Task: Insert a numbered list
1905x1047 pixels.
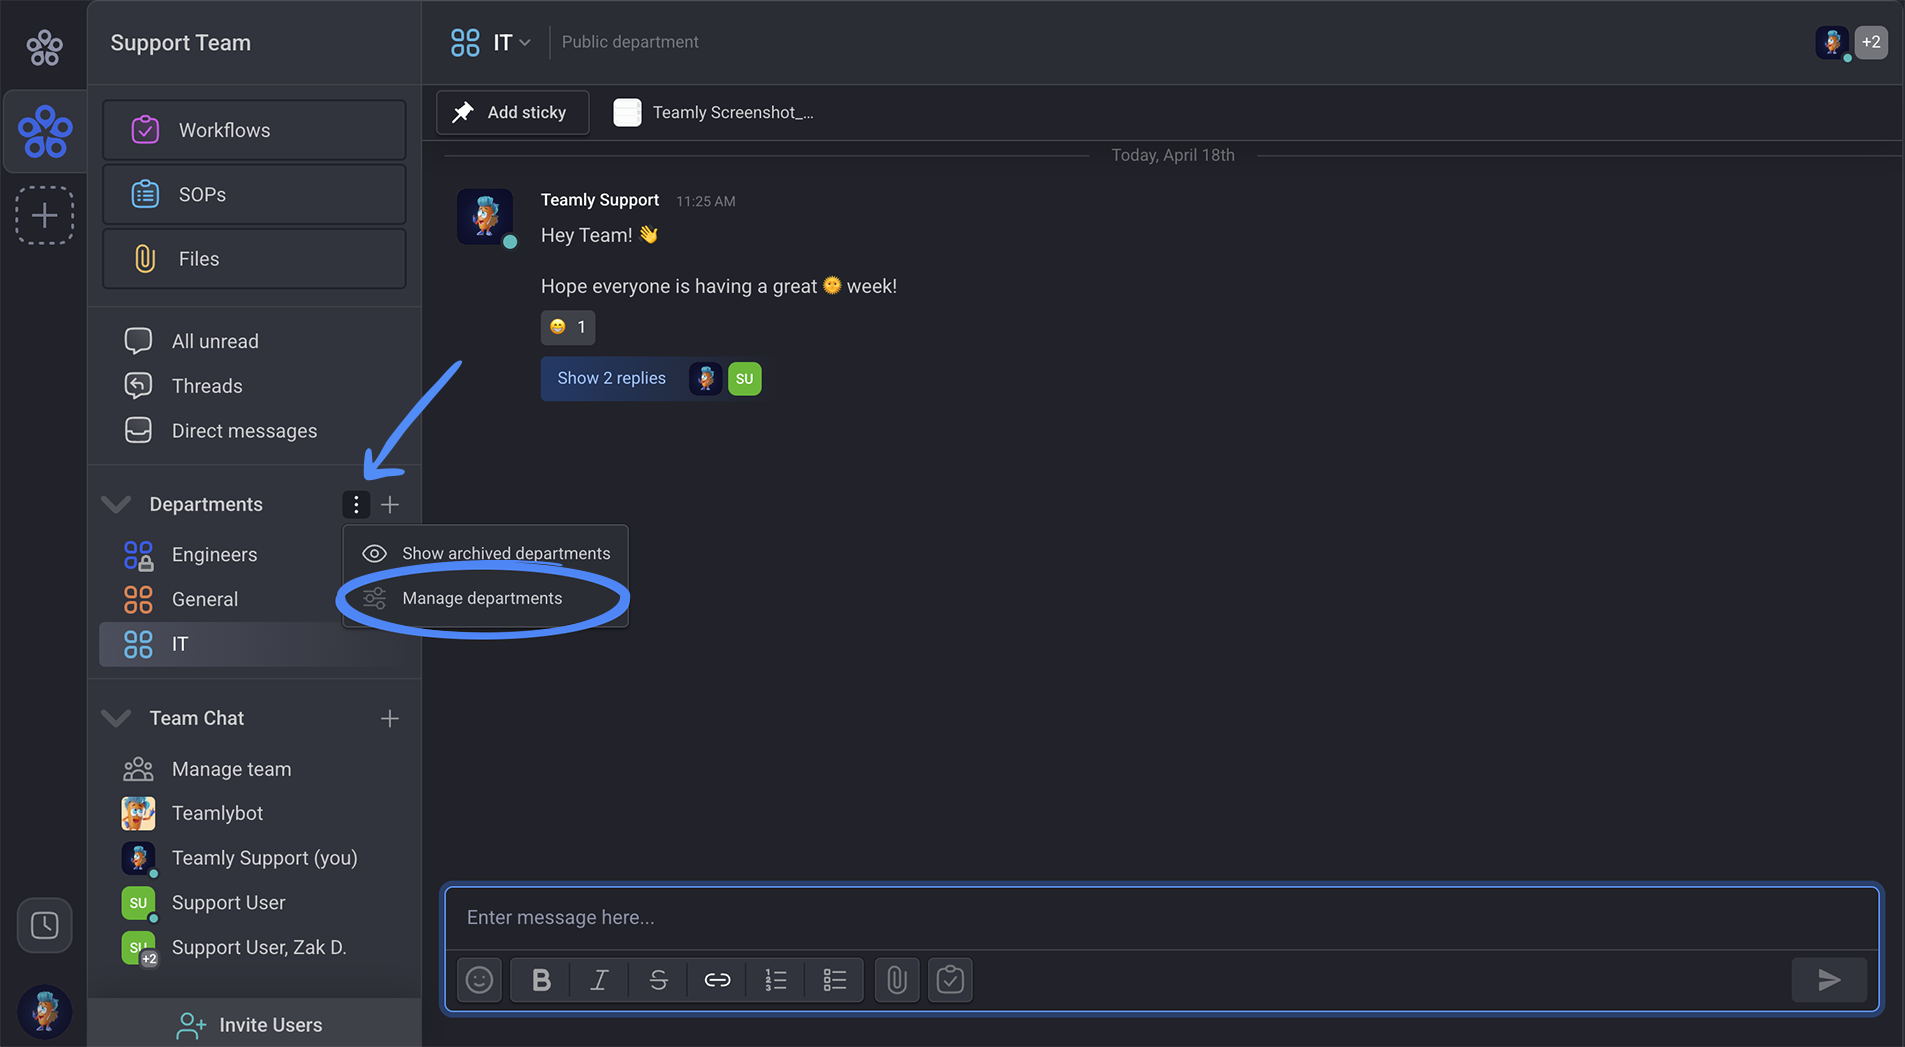Action: (x=776, y=979)
